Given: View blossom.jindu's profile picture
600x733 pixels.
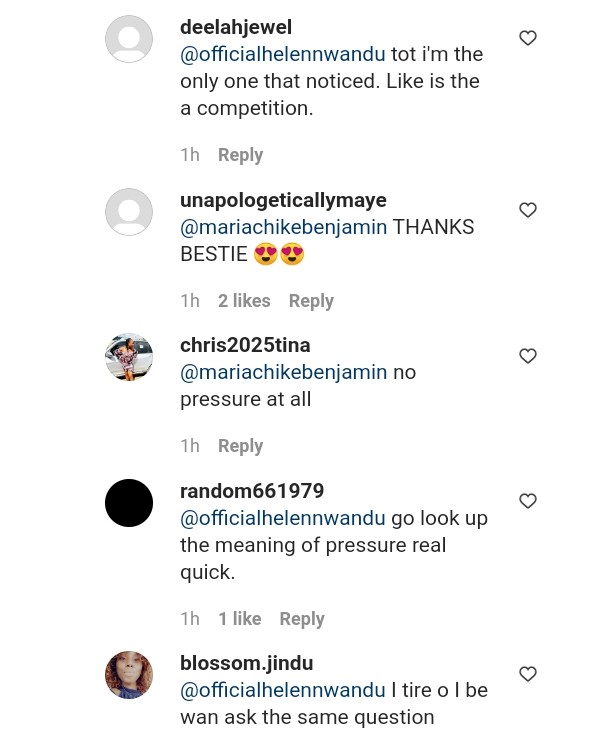Looking at the screenshot, I should point(129,675).
